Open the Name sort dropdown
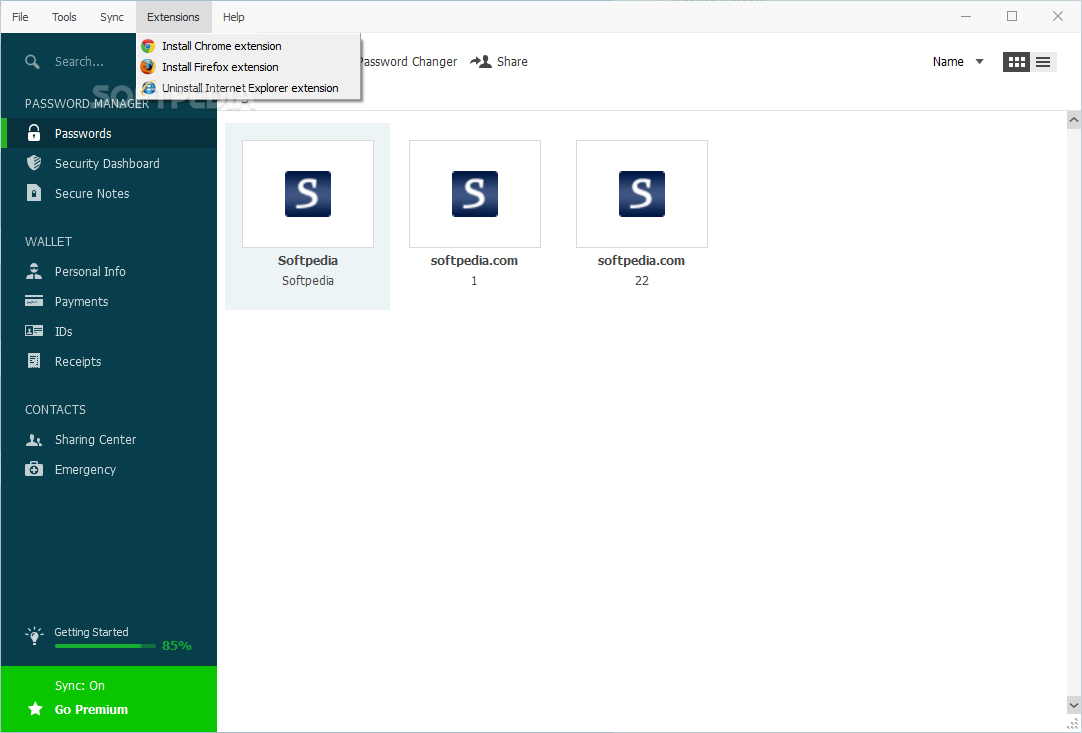The width and height of the screenshot is (1082, 733). [x=958, y=61]
